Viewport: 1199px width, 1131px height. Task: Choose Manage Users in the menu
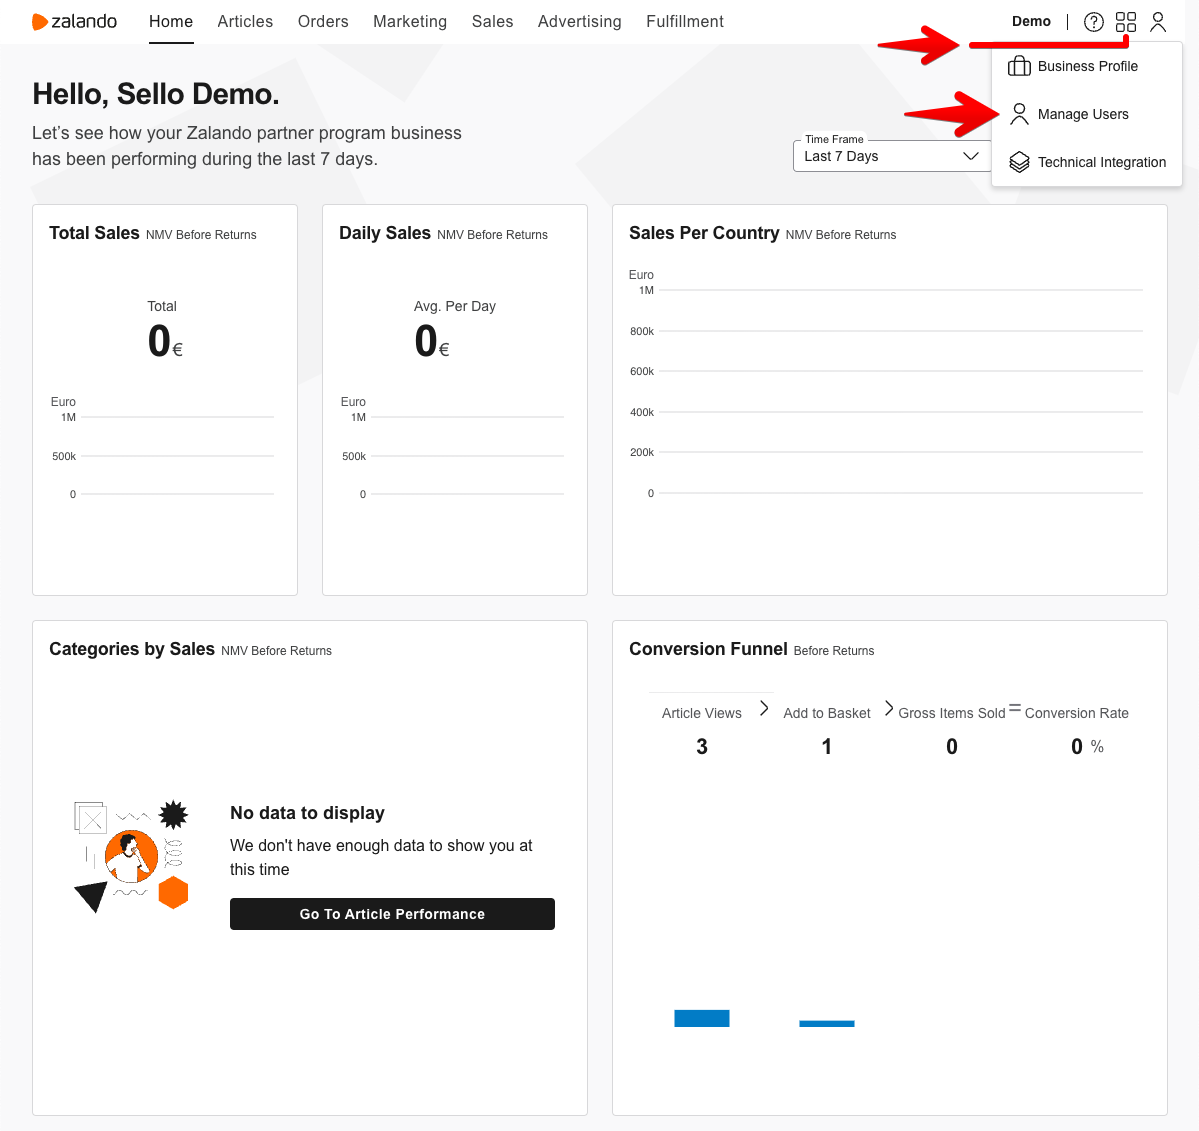pyautogui.click(x=1087, y=115)
